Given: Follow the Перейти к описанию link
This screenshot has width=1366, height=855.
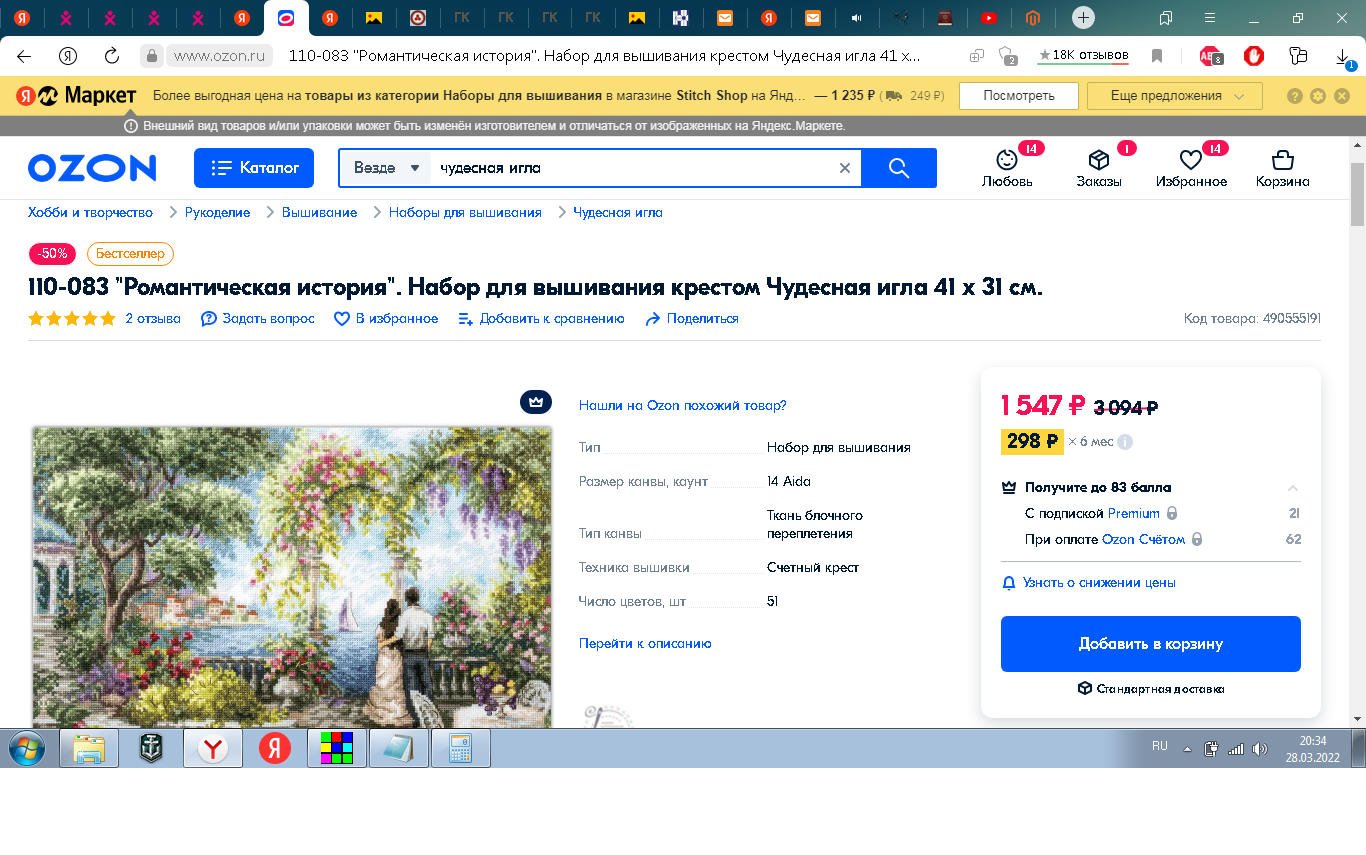Looking at the screenshot, I should tap(645, 644).
